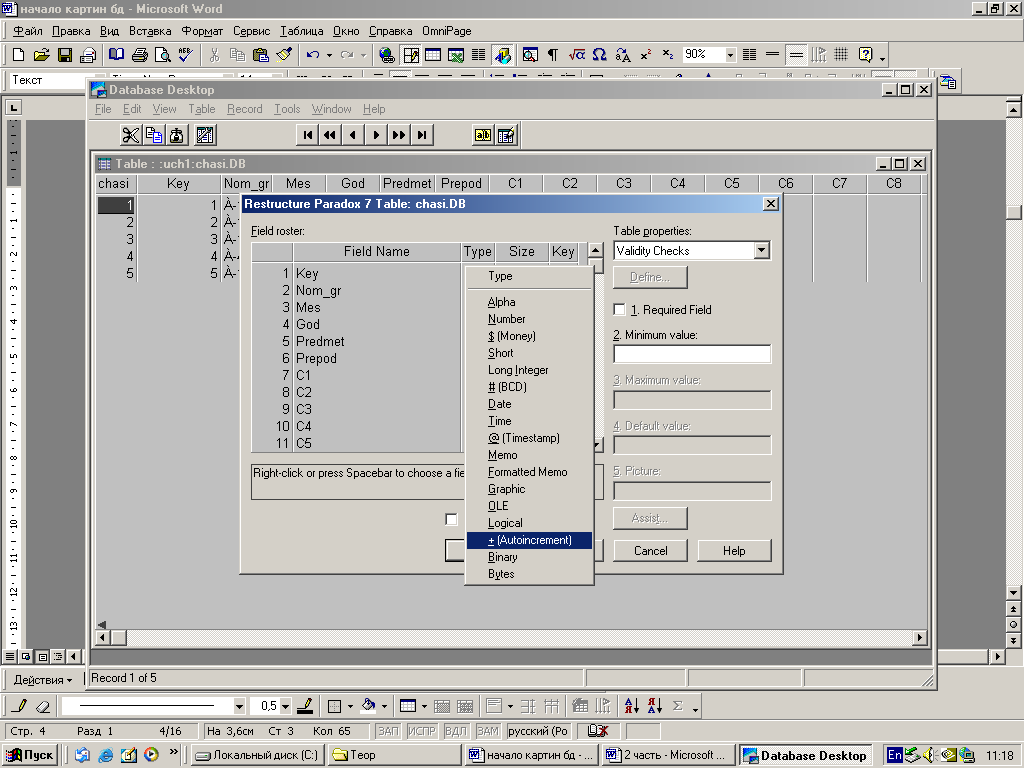Select the table Eraser tool
This screenshot has width=1024, height=768.
pos(42,706)
